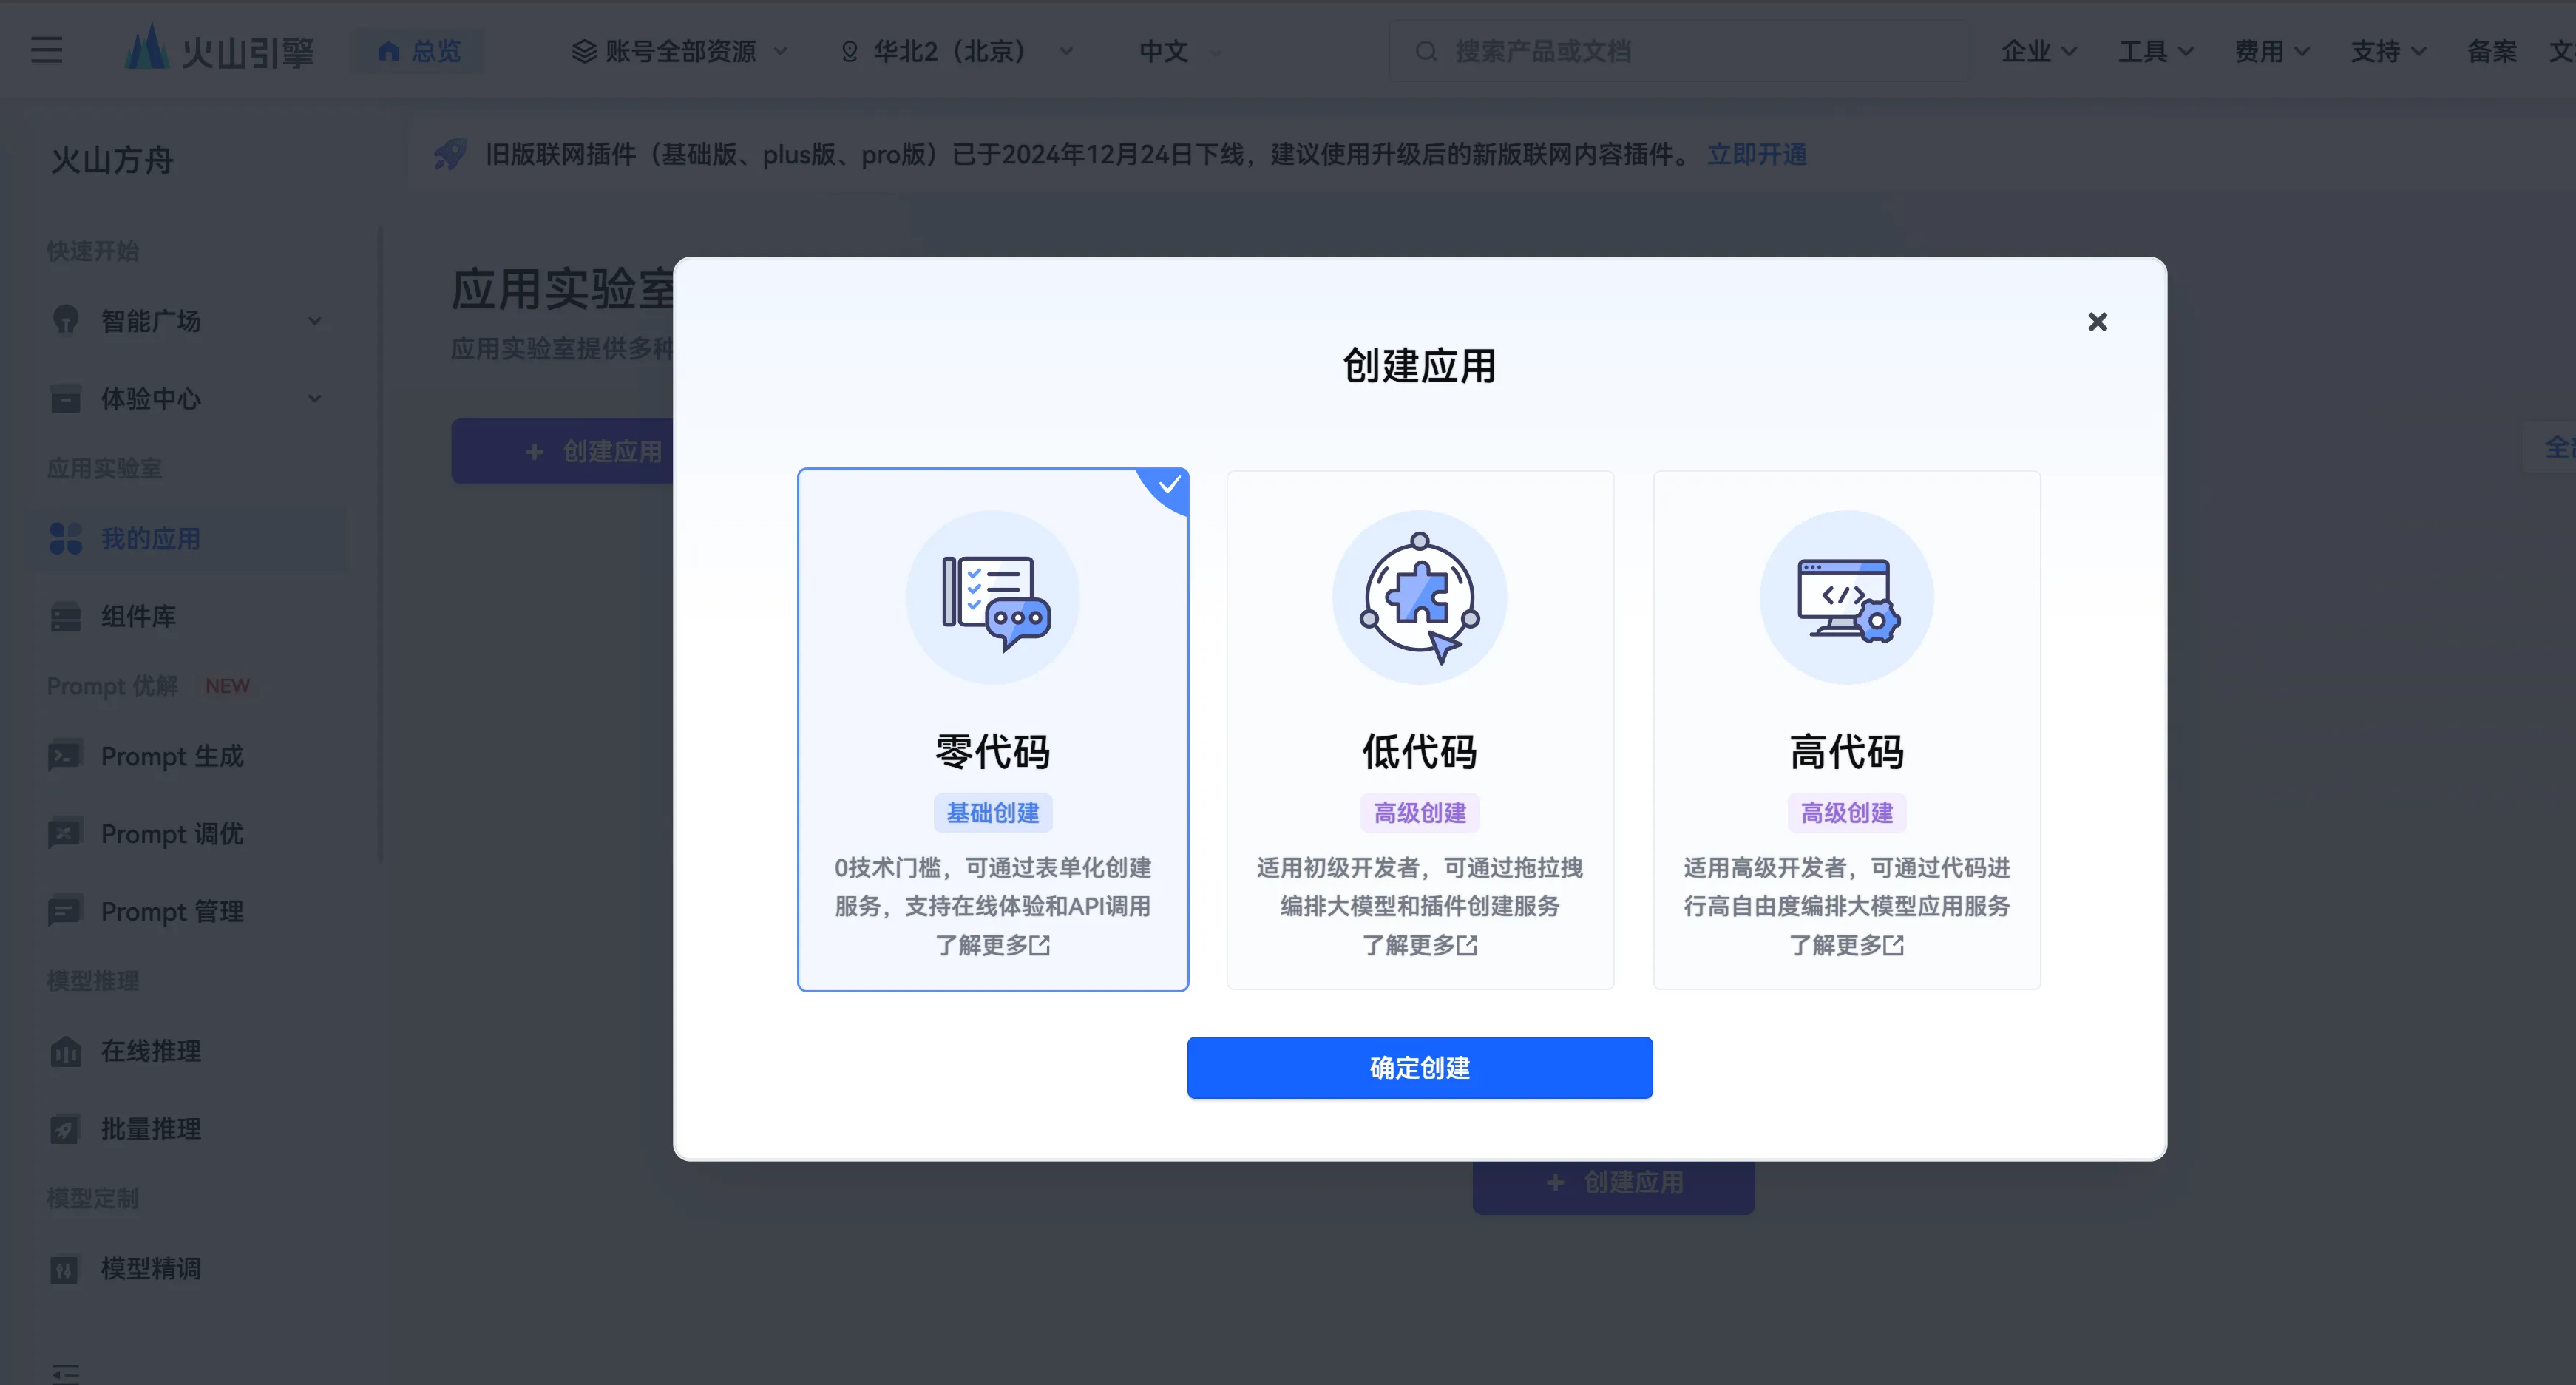Click the 零代码 form-chat illustration
Screen dimensions: 2576x1385
(x=993, y=598)
